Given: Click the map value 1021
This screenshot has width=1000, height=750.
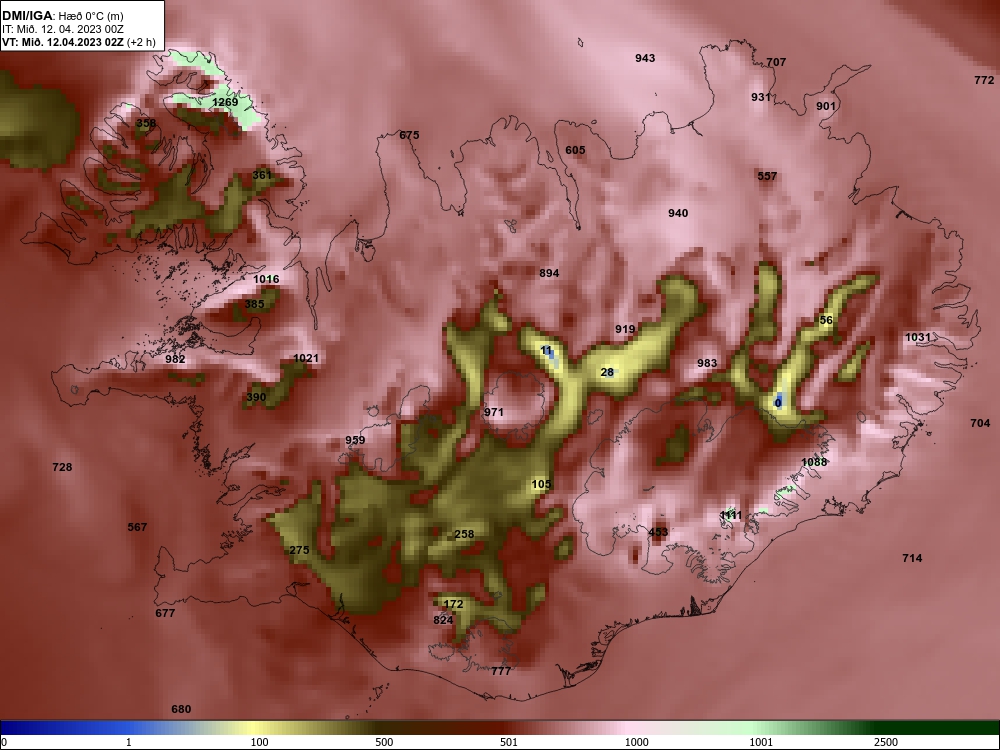Looking at the screenshot, I should tap(305, 358).
